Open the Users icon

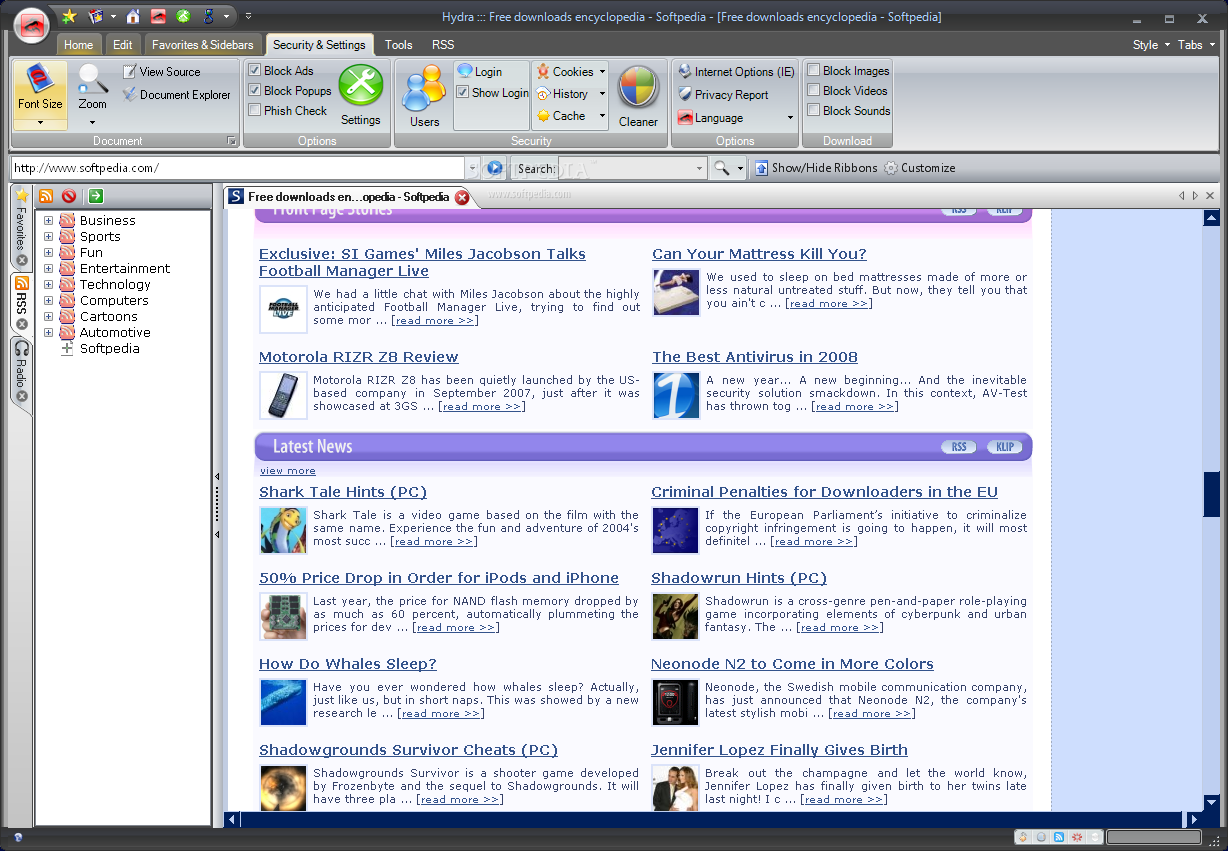424,95
